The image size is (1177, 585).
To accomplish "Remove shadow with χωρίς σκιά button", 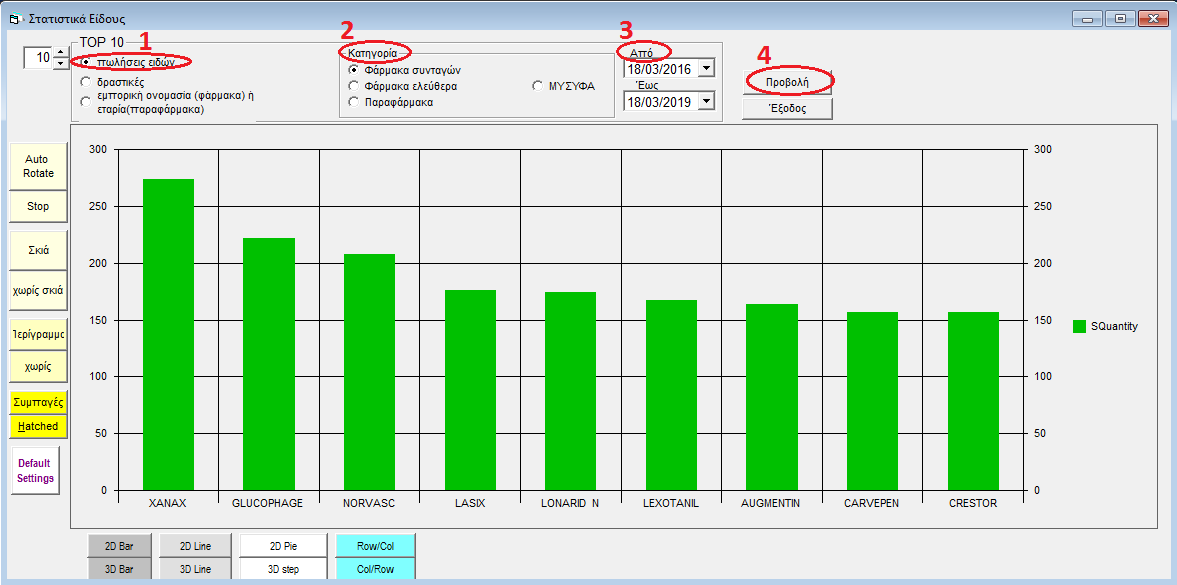I will (39, 290).
